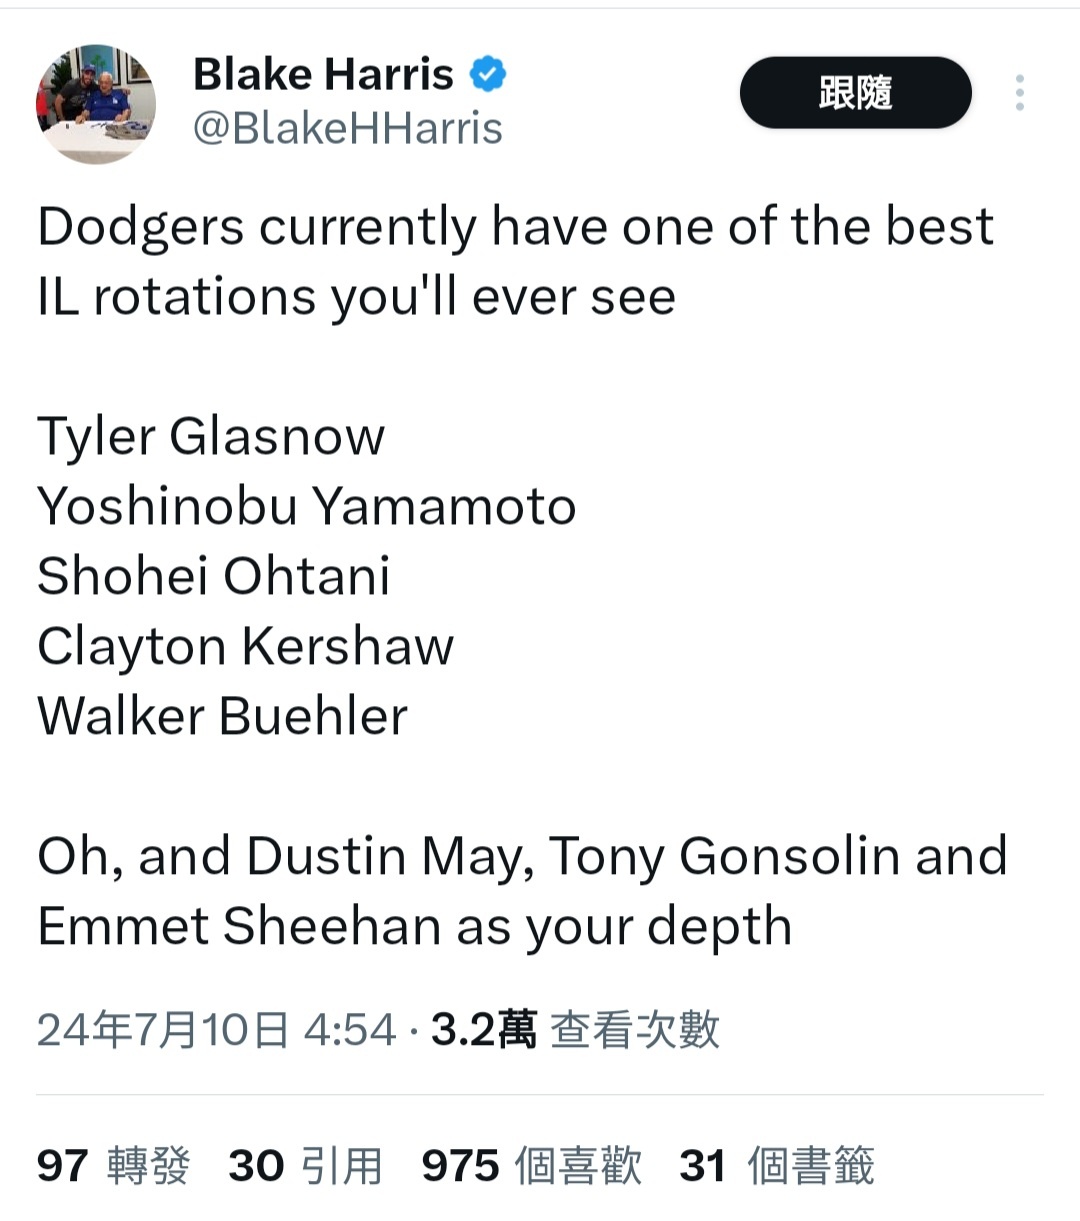The height and width of the screenshot is (1221, 1080).
Task: Click the Shohei Ohtani text line
Action: tap(213, 576)
